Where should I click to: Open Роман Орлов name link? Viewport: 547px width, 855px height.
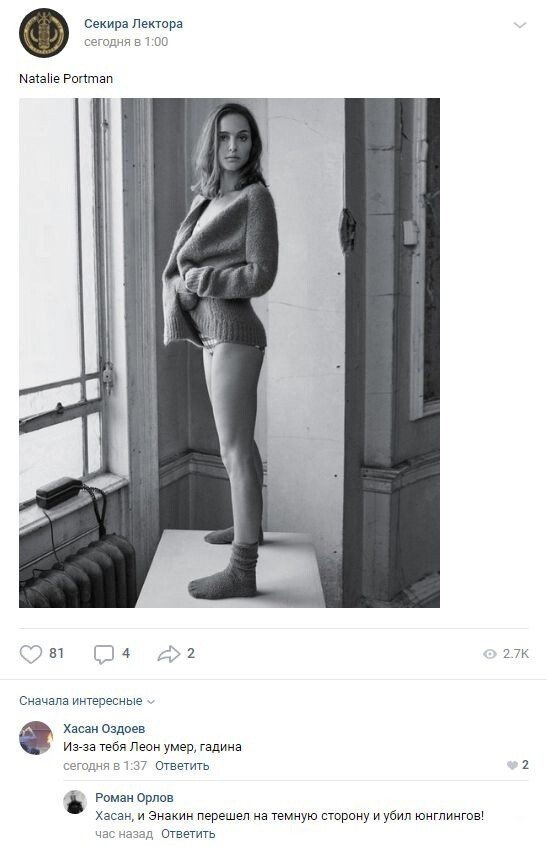[x=134, y=798]
